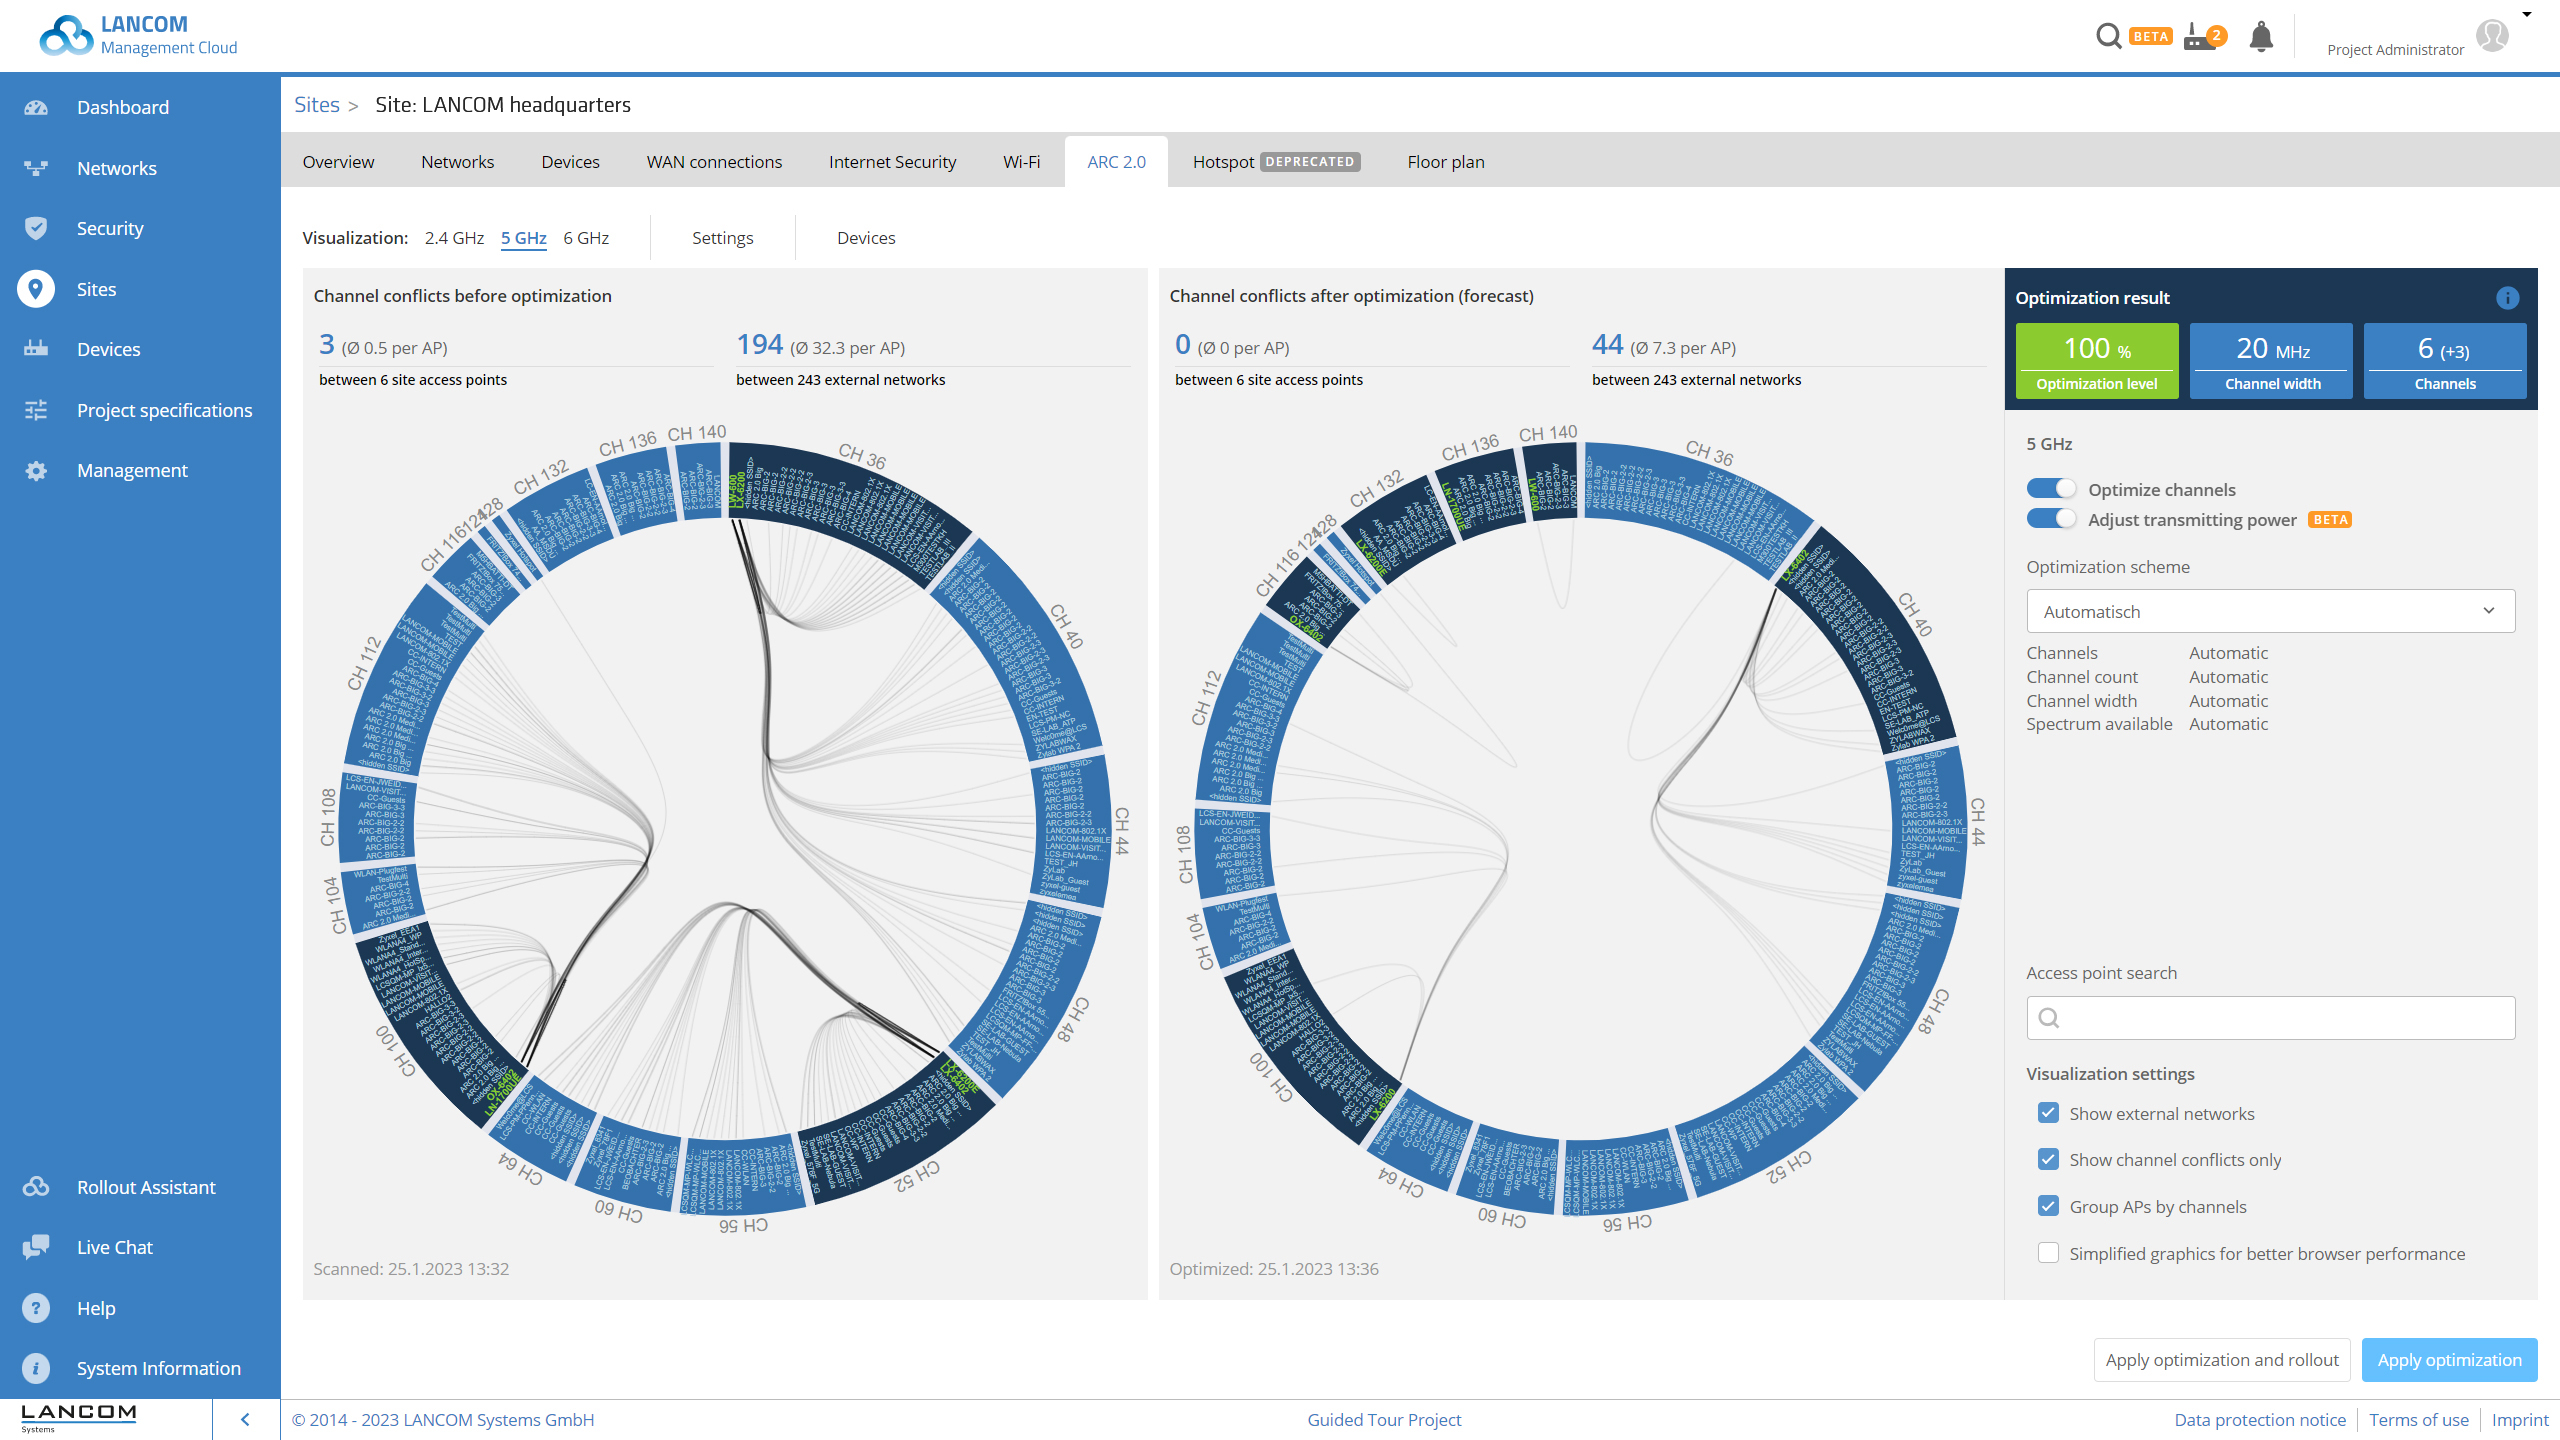2560x1440 pixels.
Task: Switch to the Hotspot deprecated tab
Action: (1276, 161)
